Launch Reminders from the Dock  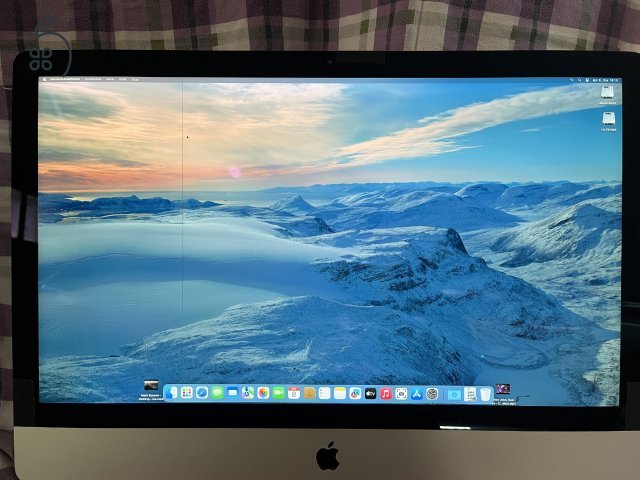click(324, 393)
